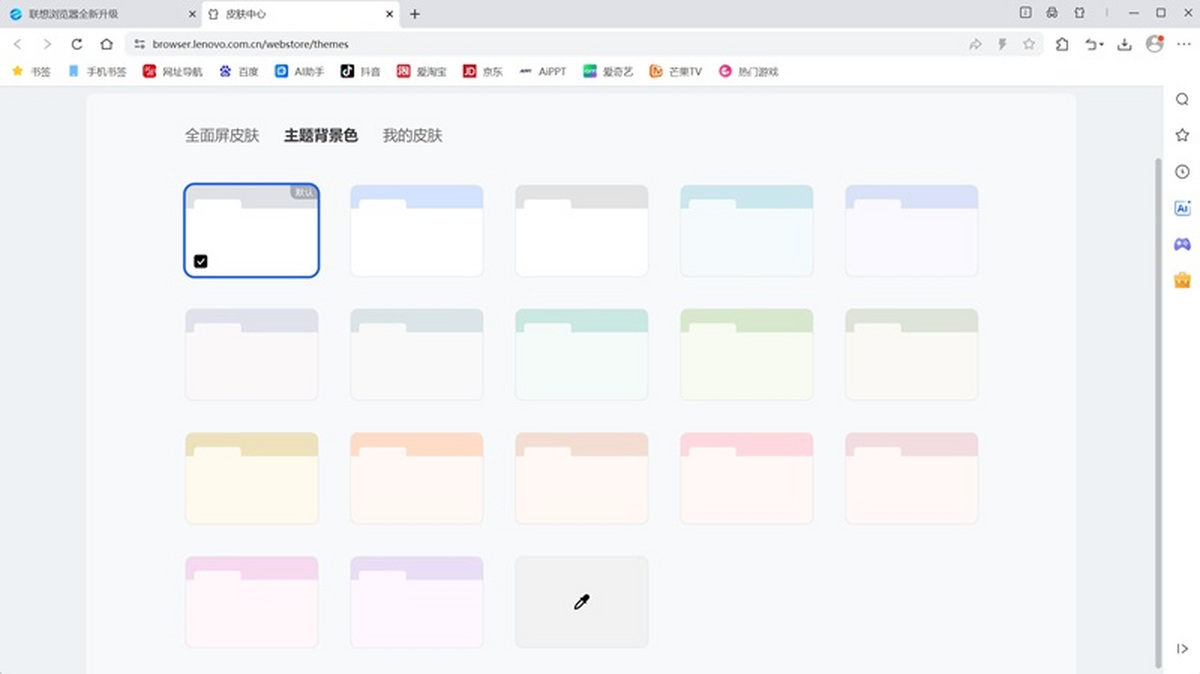
Task: Select the 皮肤中心 browser tab
Action: [301, 14]
